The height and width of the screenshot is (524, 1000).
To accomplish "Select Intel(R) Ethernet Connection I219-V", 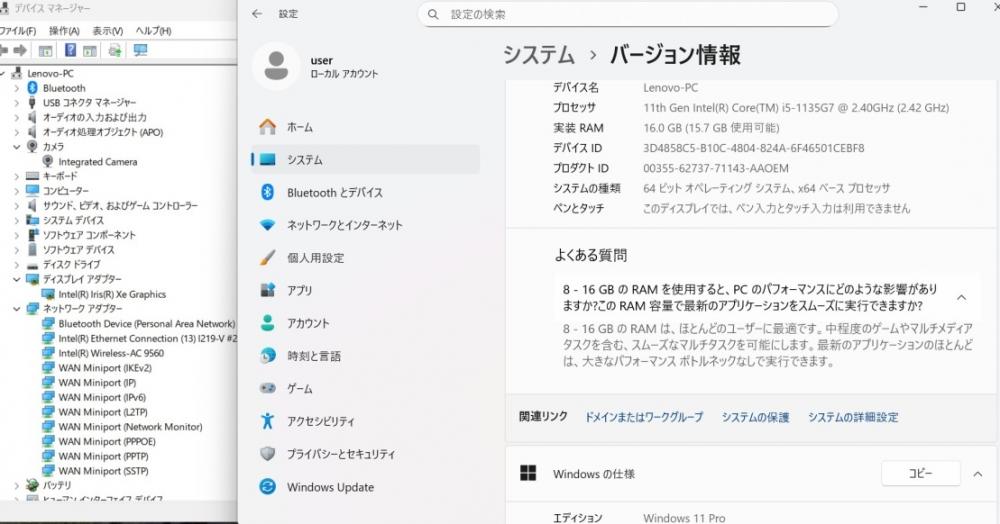I will click(x=147, y=338).
